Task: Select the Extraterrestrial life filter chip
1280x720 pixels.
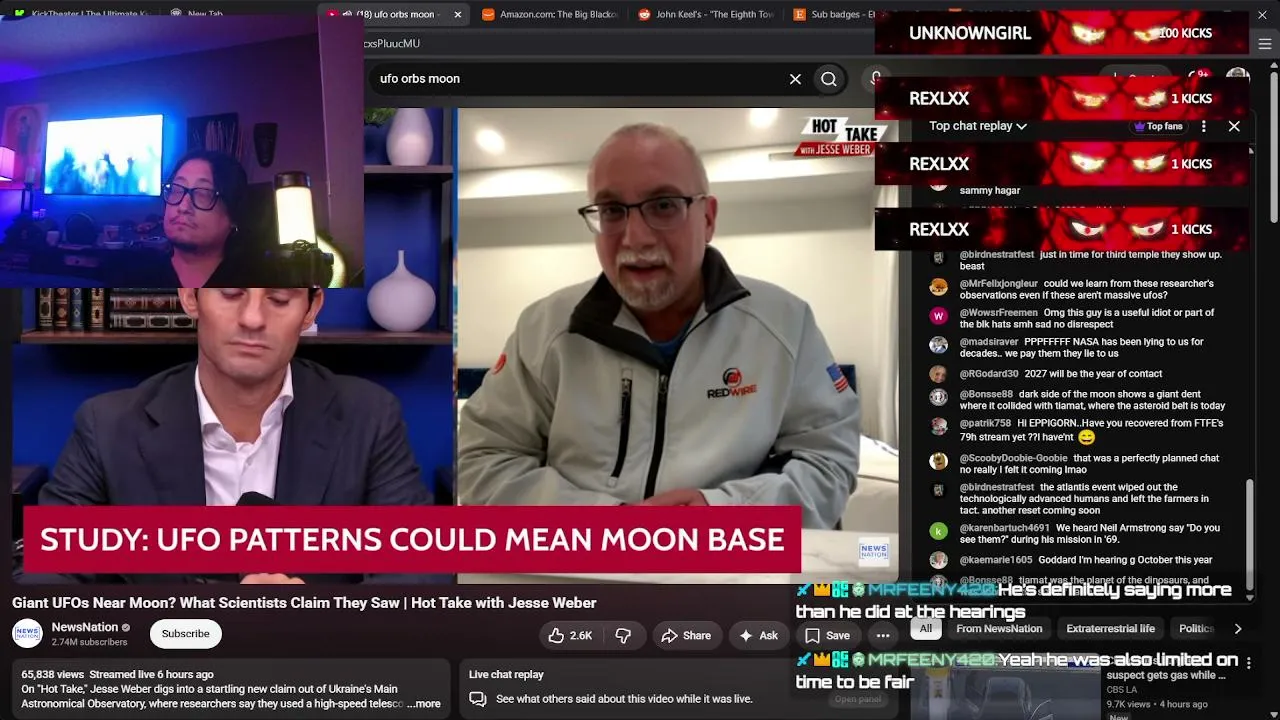Action: pyautogui.click(x=1110, y=629)
